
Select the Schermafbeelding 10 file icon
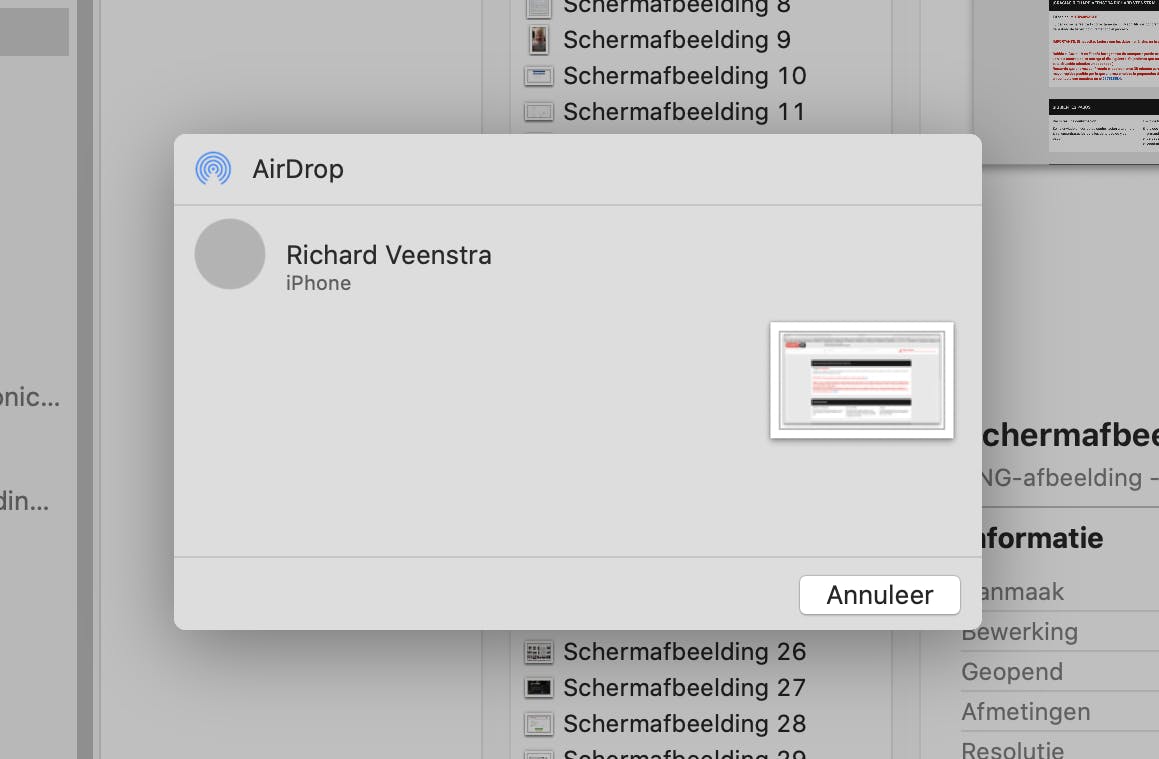[x=538, y=76]
